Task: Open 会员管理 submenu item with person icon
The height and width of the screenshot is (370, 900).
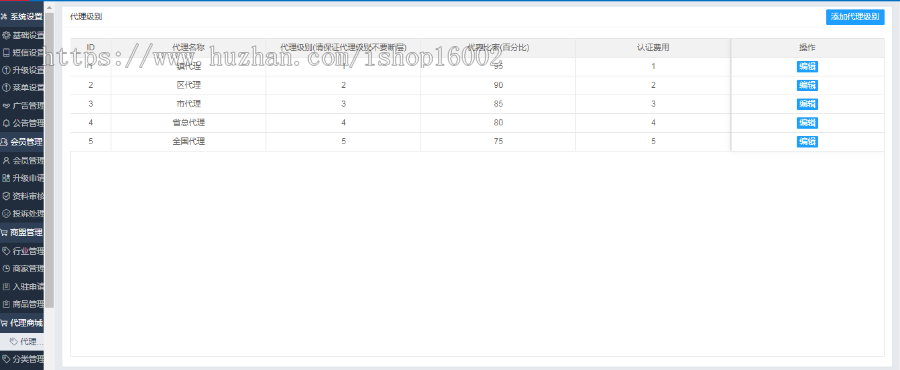Action: [22, 161]
